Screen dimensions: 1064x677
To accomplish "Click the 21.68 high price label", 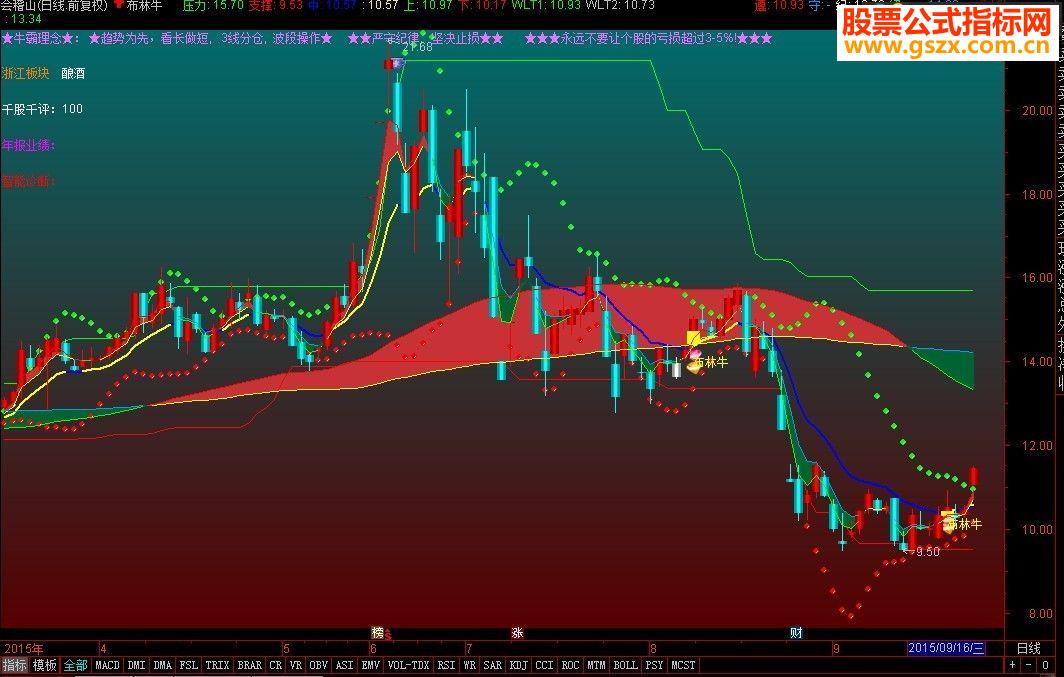I will pyautogui.click(x=418, y=47).
